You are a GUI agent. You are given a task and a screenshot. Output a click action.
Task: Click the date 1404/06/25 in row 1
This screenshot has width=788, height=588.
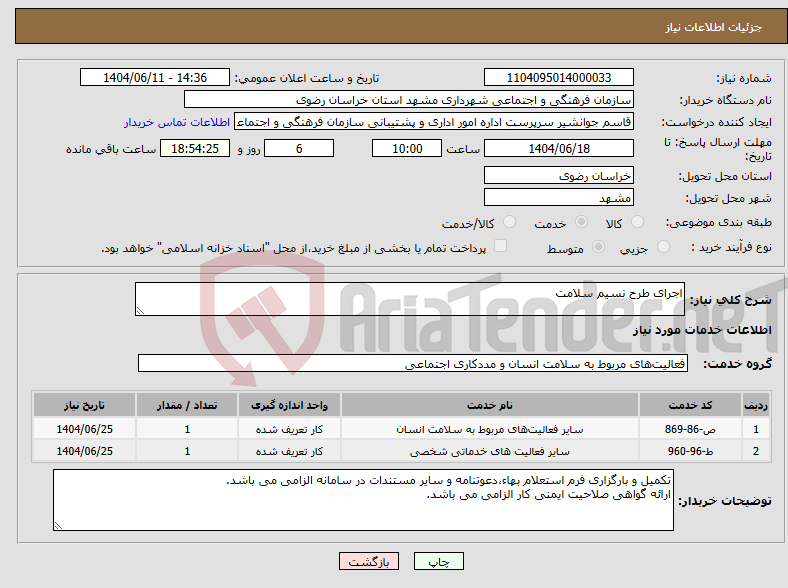[x=84, y=429]
